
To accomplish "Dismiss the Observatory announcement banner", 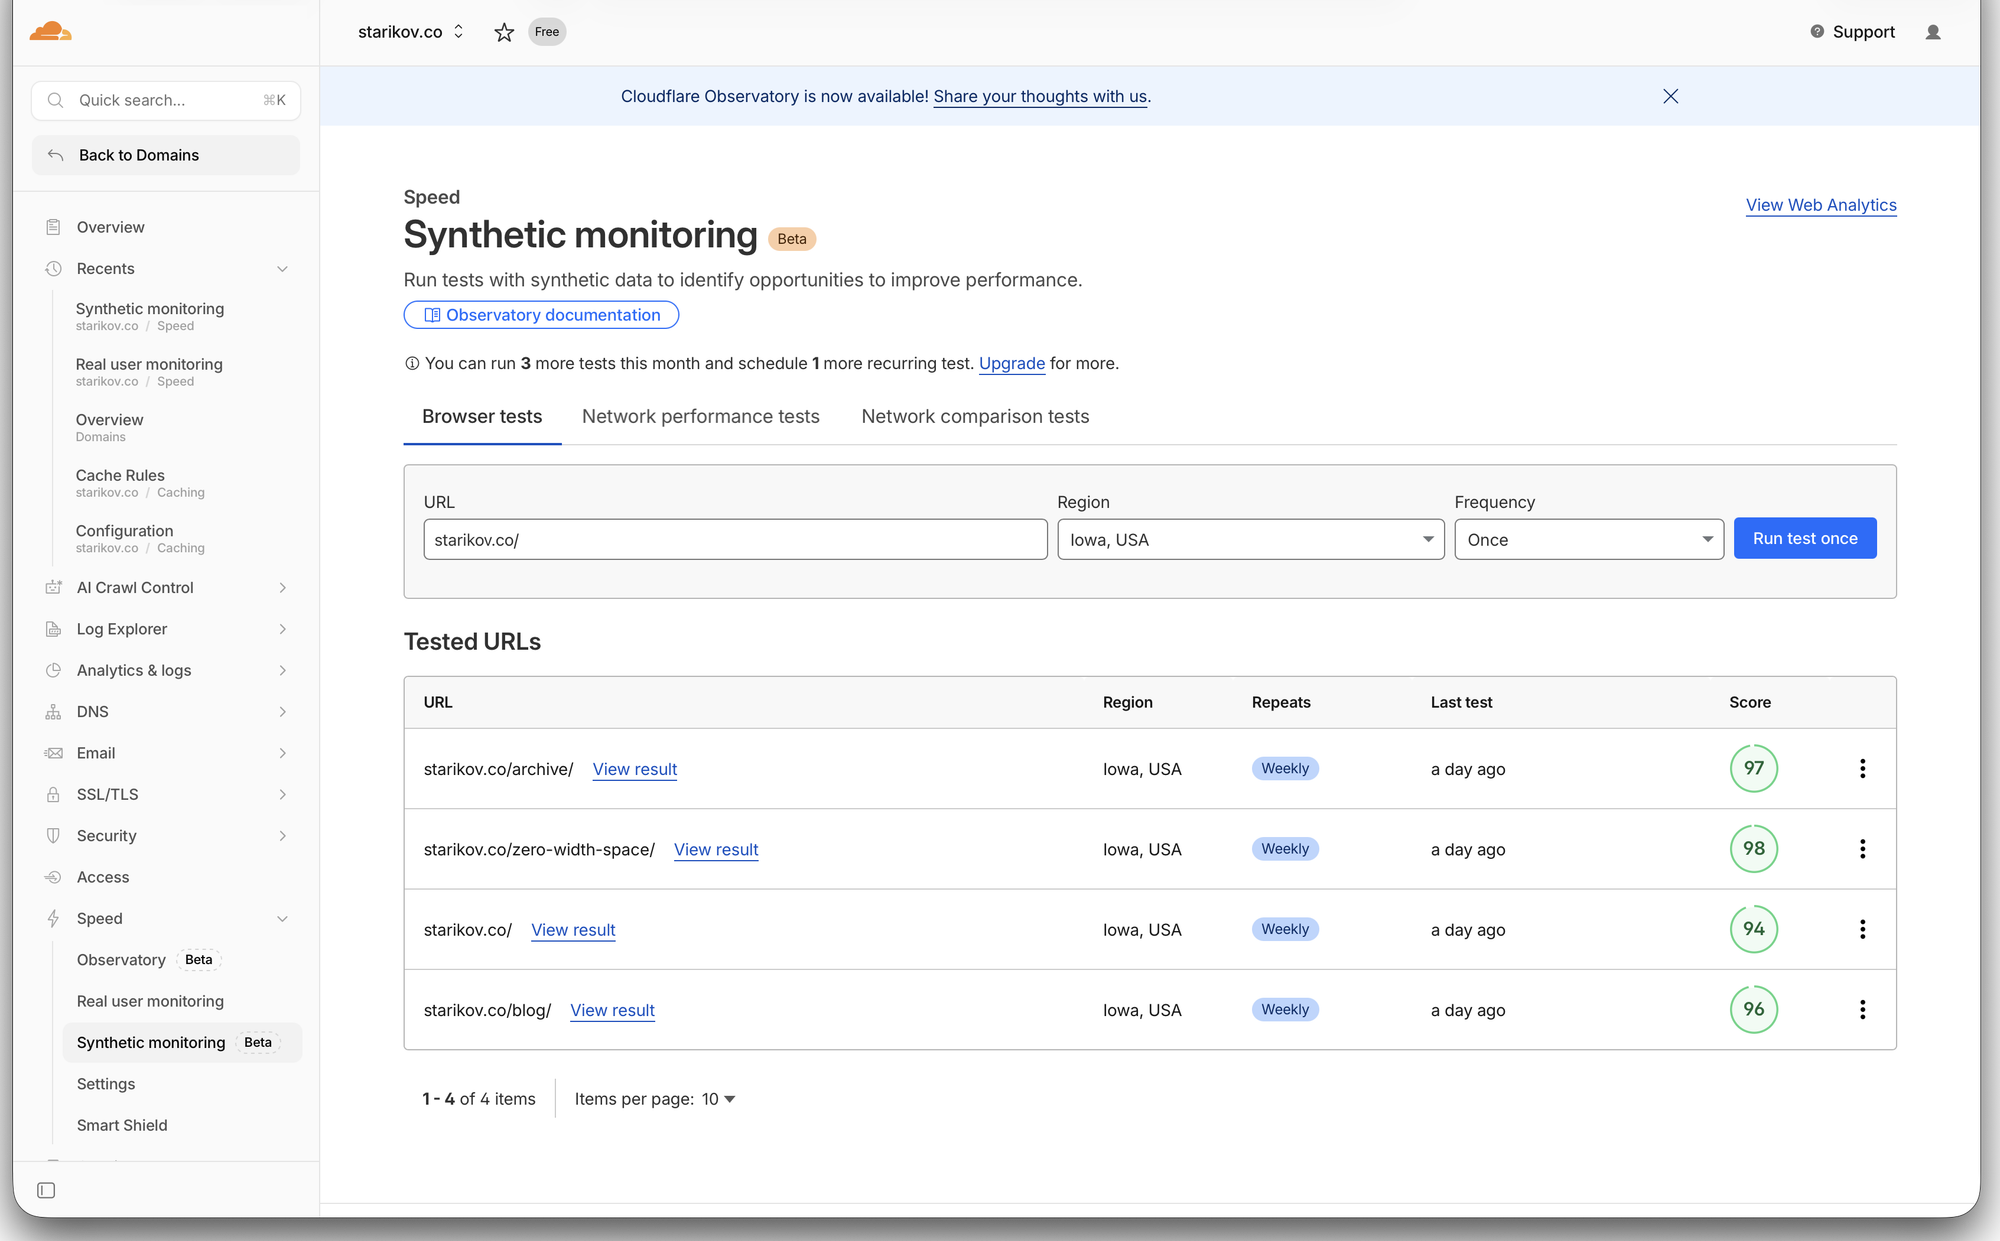I will [1670, 96].
